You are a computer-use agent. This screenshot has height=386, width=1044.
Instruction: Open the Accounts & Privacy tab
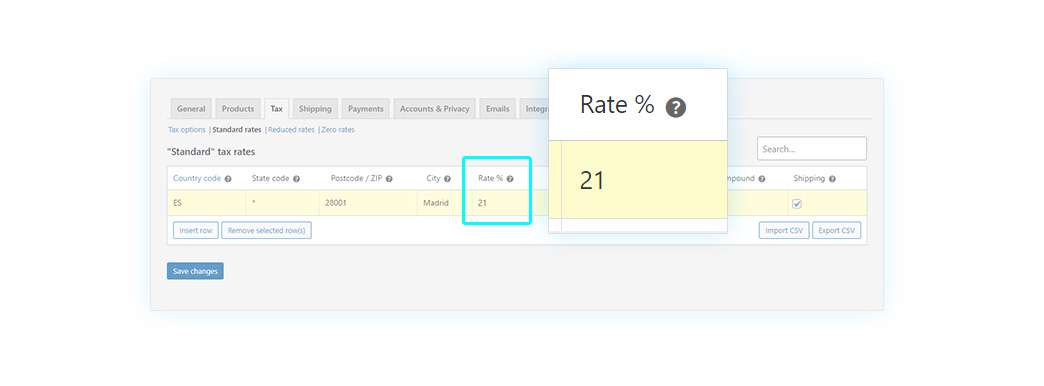(x=434, y=108)
